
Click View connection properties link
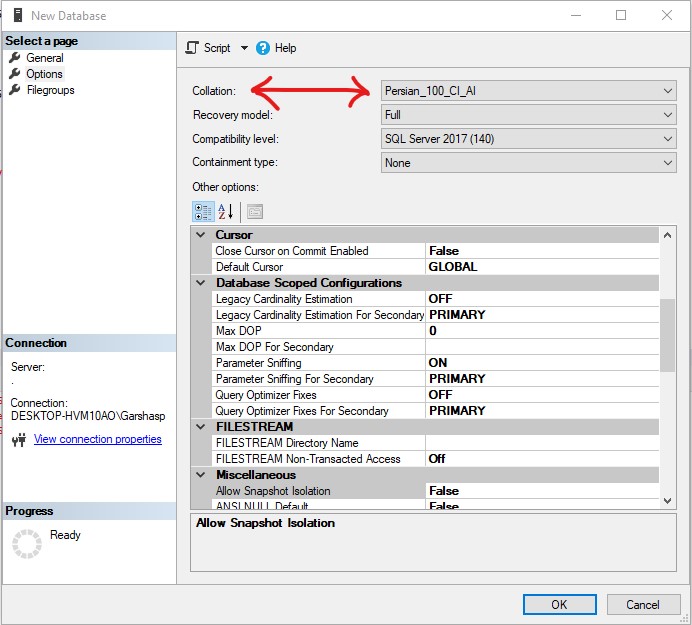[x=97, y=439]
